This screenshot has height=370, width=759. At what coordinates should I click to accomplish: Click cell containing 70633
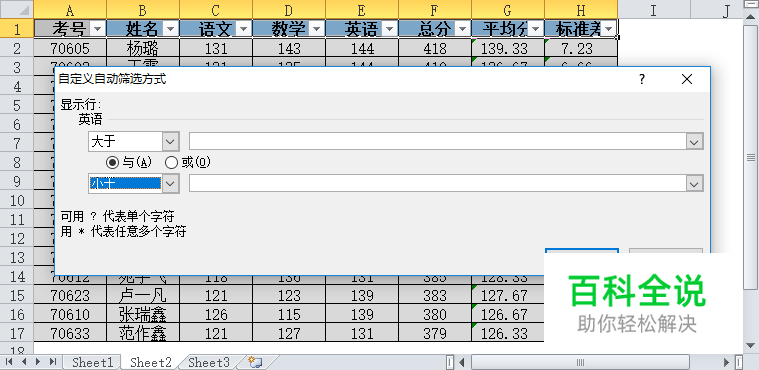coord(70,333)
